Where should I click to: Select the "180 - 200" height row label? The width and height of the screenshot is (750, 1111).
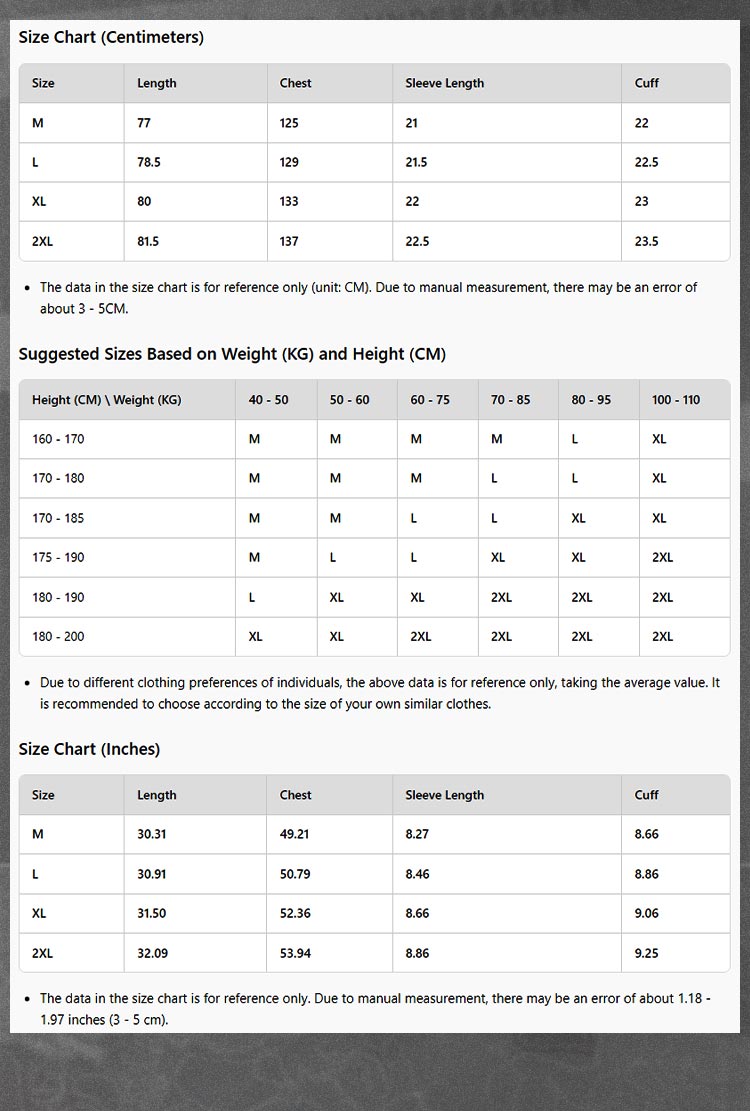point(58,636)
